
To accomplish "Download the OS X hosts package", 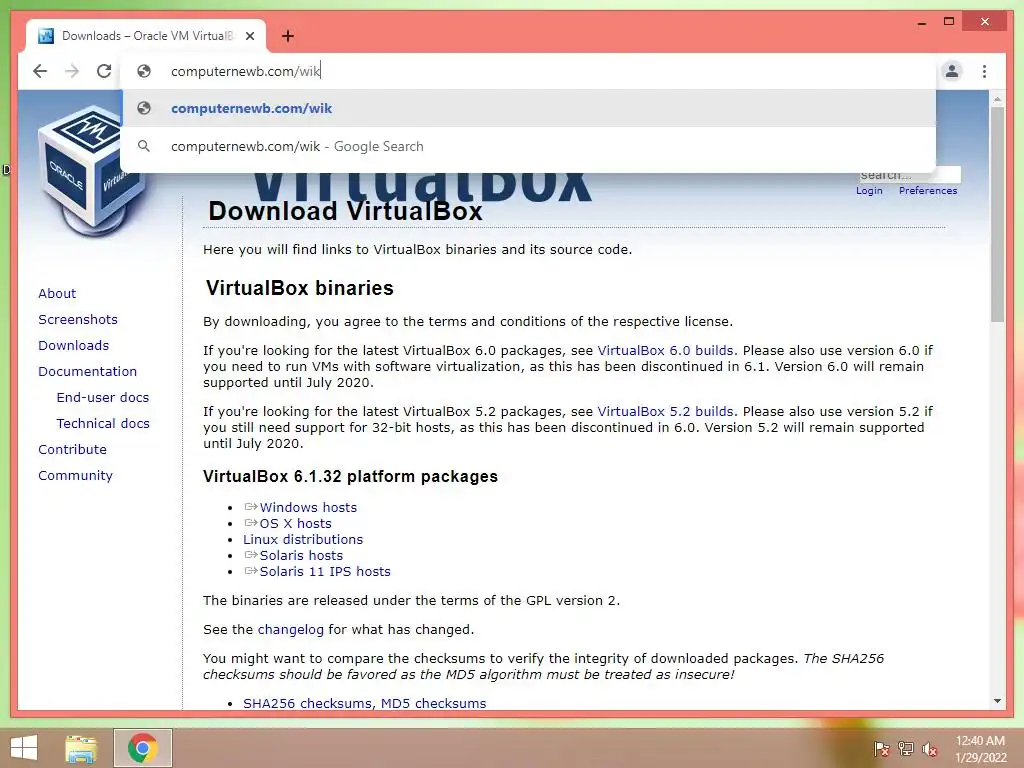I will [295, 524].
